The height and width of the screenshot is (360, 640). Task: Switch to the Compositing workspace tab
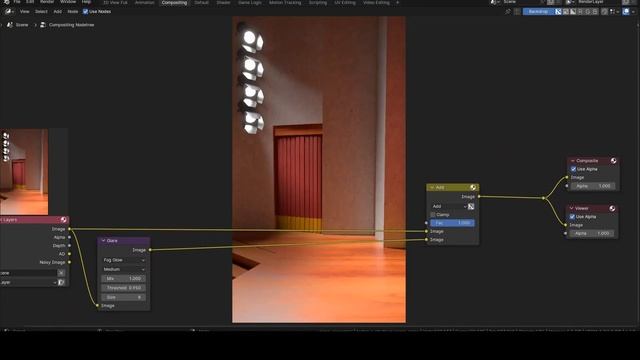(174, 2)
